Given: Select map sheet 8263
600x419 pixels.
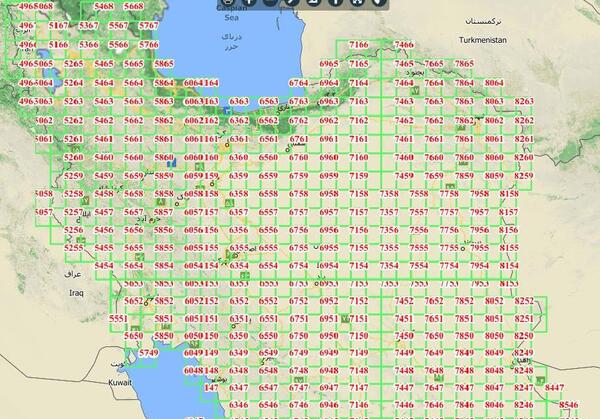Looking at the screenshot, I should click(x=524, y=101).
